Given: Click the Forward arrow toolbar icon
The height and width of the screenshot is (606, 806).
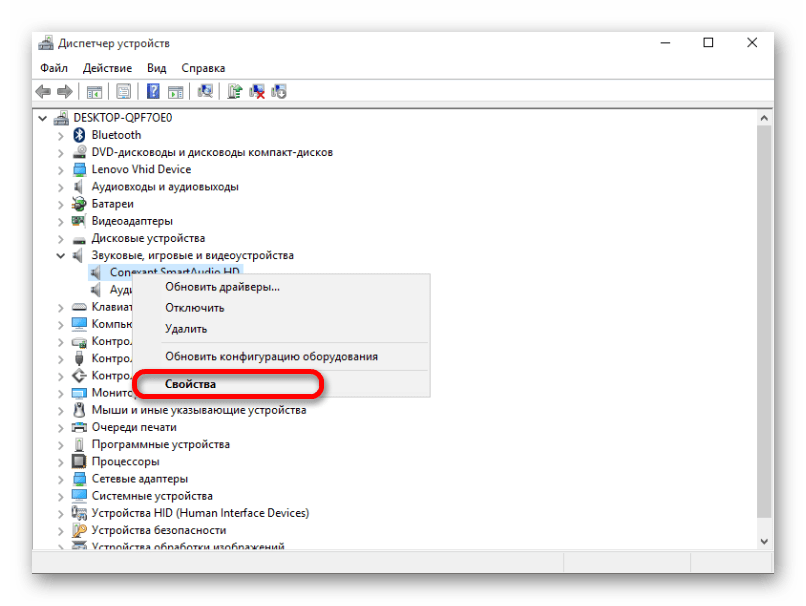Looking at the screenshot, I should tap(65, 92).
